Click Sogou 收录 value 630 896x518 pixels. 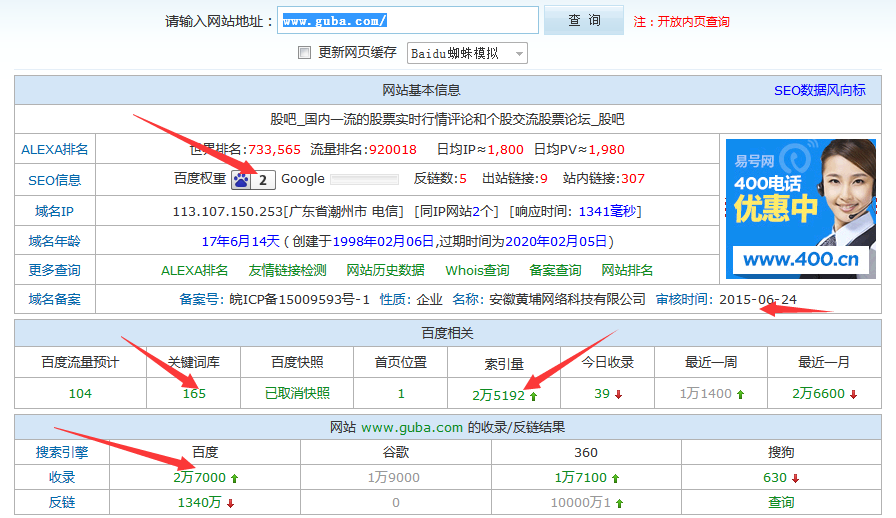[775, 477]
